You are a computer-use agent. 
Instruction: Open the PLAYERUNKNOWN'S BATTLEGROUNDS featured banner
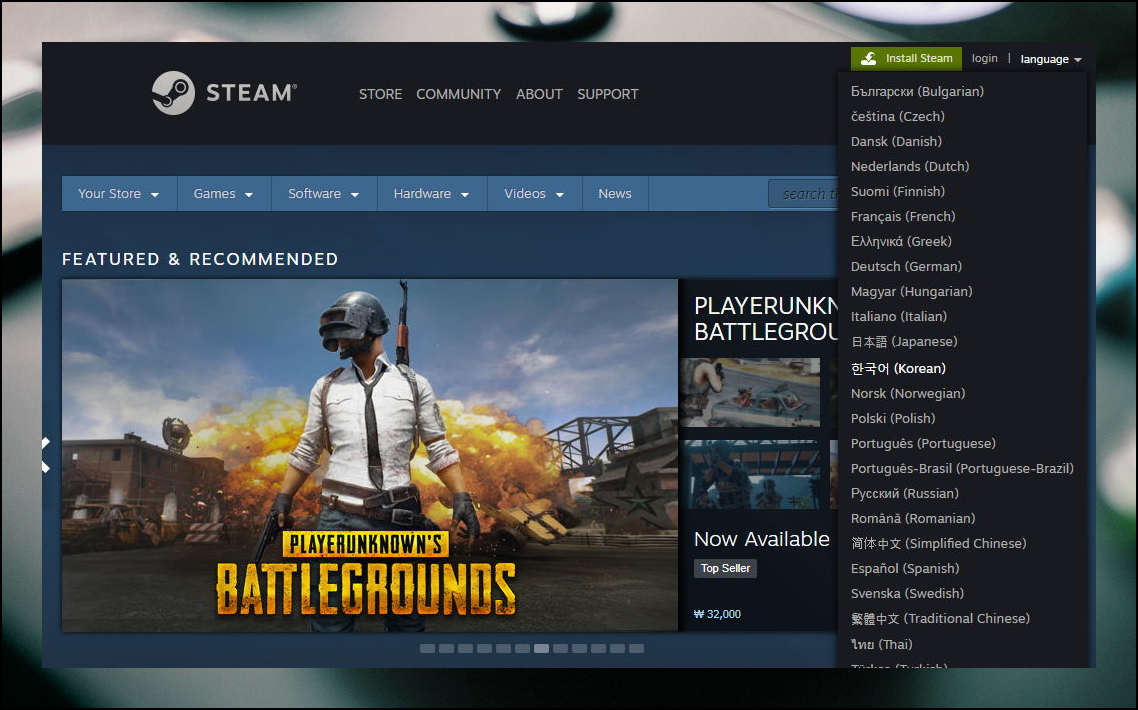coord(370,455)
